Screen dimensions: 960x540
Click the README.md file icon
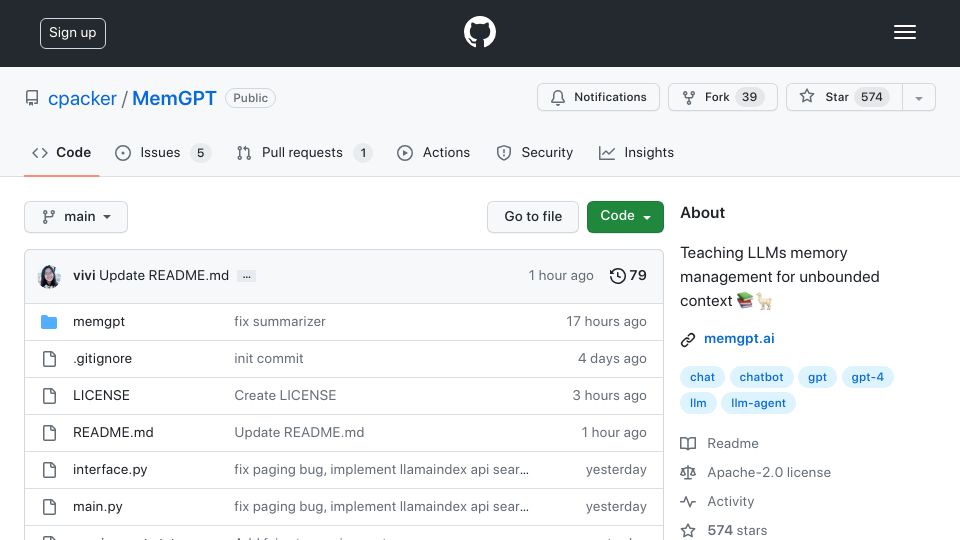point(49,433)
